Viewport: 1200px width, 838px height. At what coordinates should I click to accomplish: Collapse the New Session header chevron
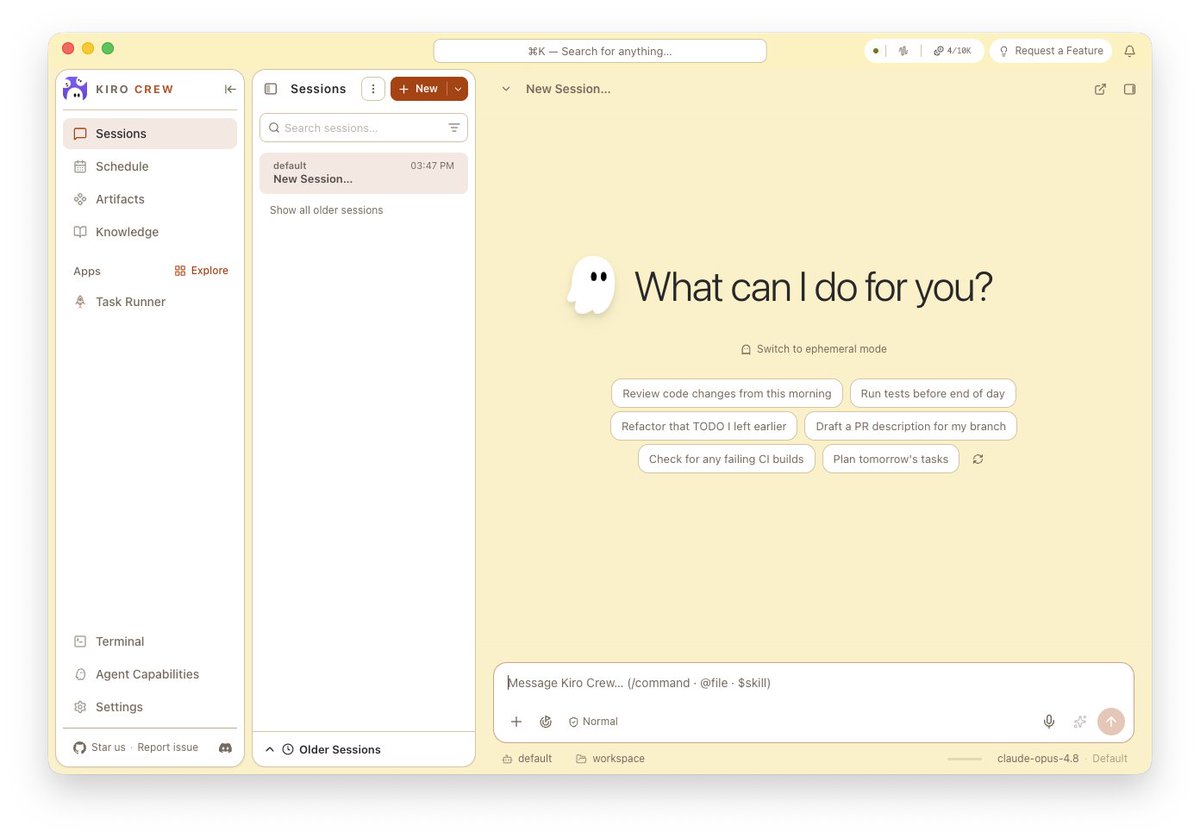506,89
